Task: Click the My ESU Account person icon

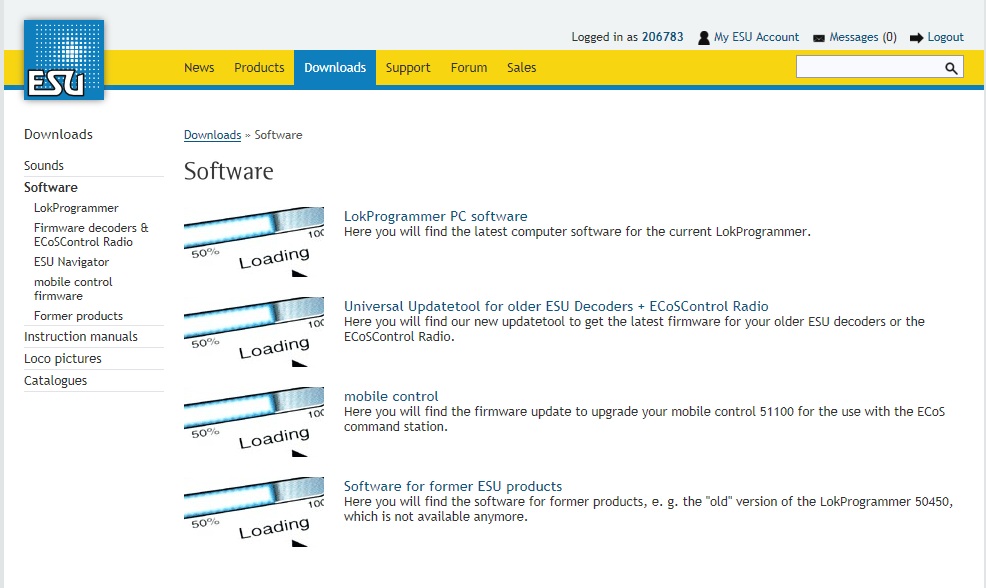Action: [x=704, y=38]
